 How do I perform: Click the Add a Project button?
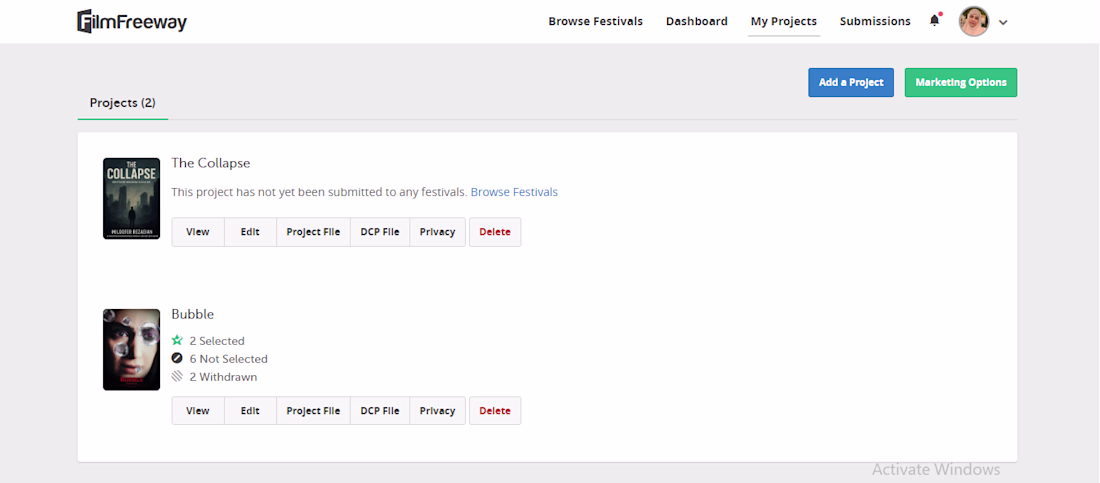[851, 82]
